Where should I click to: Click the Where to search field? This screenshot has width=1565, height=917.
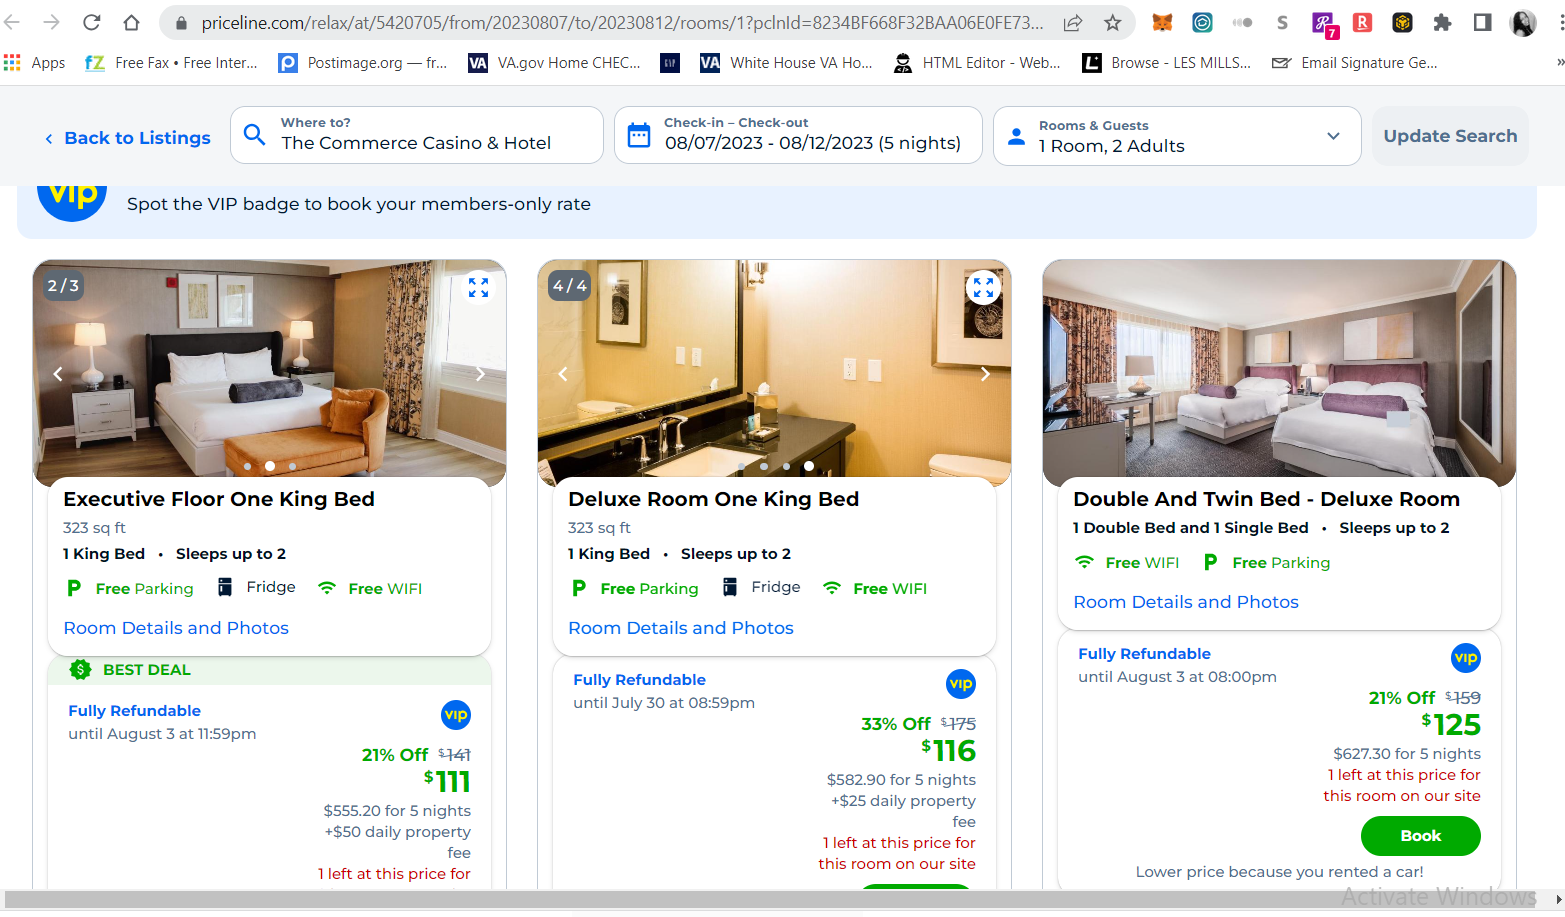pyautogui.click(x=417, y=135)
